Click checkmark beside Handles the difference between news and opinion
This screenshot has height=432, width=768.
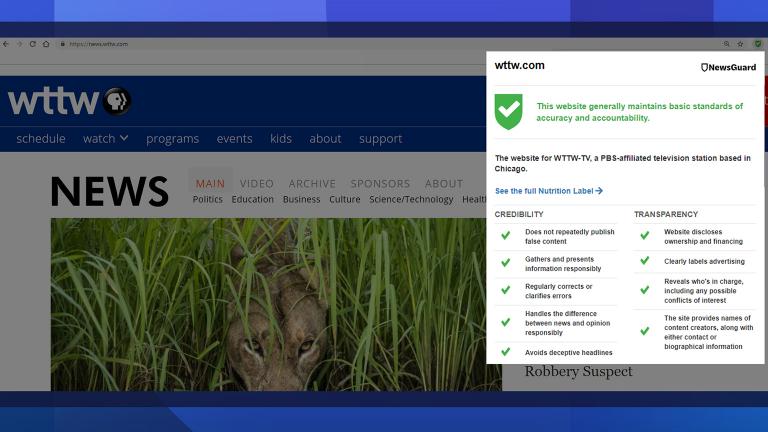coord(505,322)
